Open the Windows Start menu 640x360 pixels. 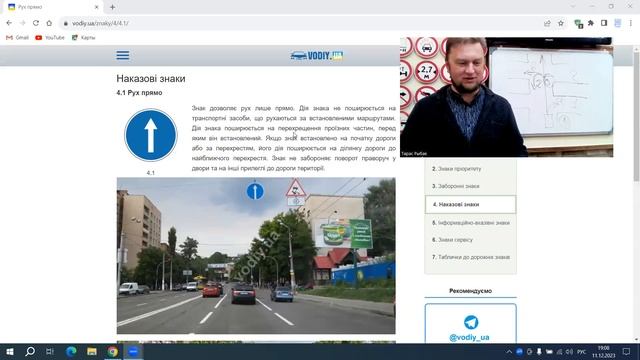coord(10,351)
